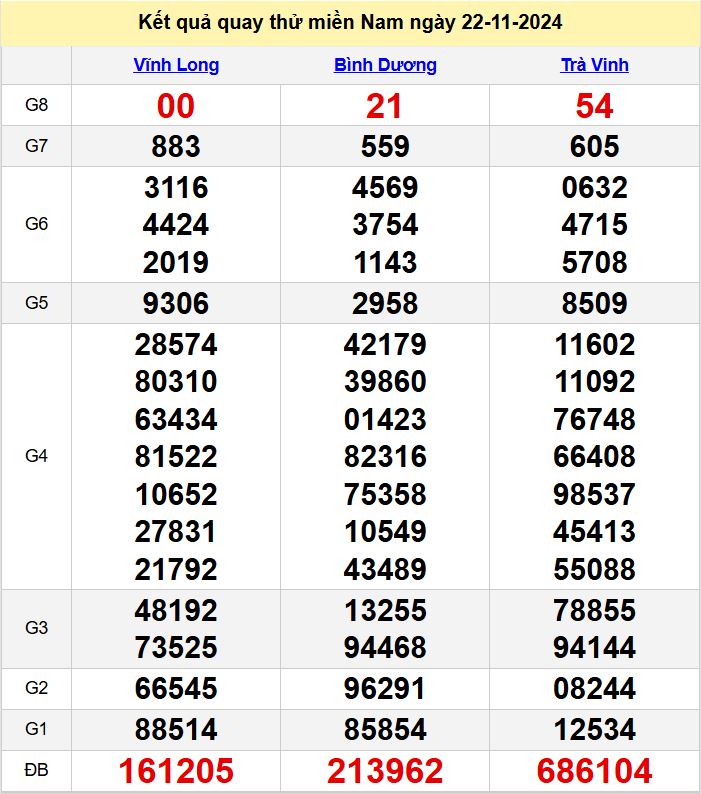Screen dimensions: 701x794
Task: Click G6 number 4715
Action: click(594, 224)
